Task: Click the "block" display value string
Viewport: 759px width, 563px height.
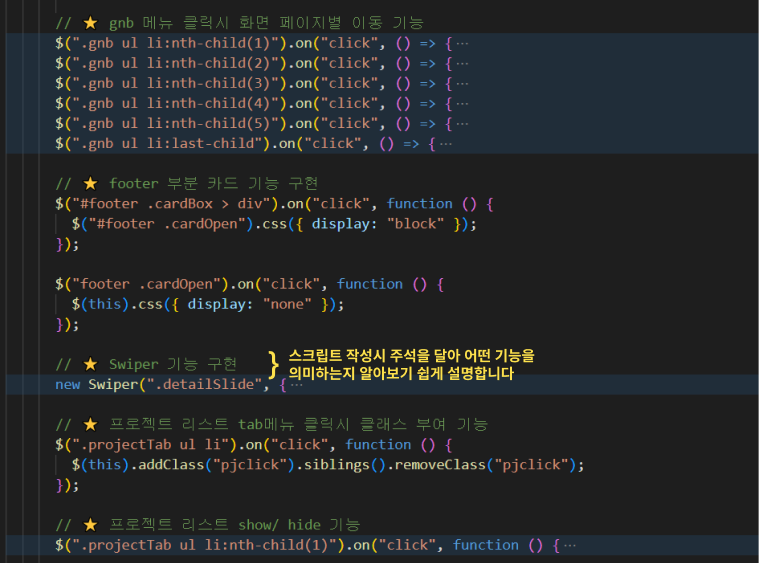Action: point(415,223)
